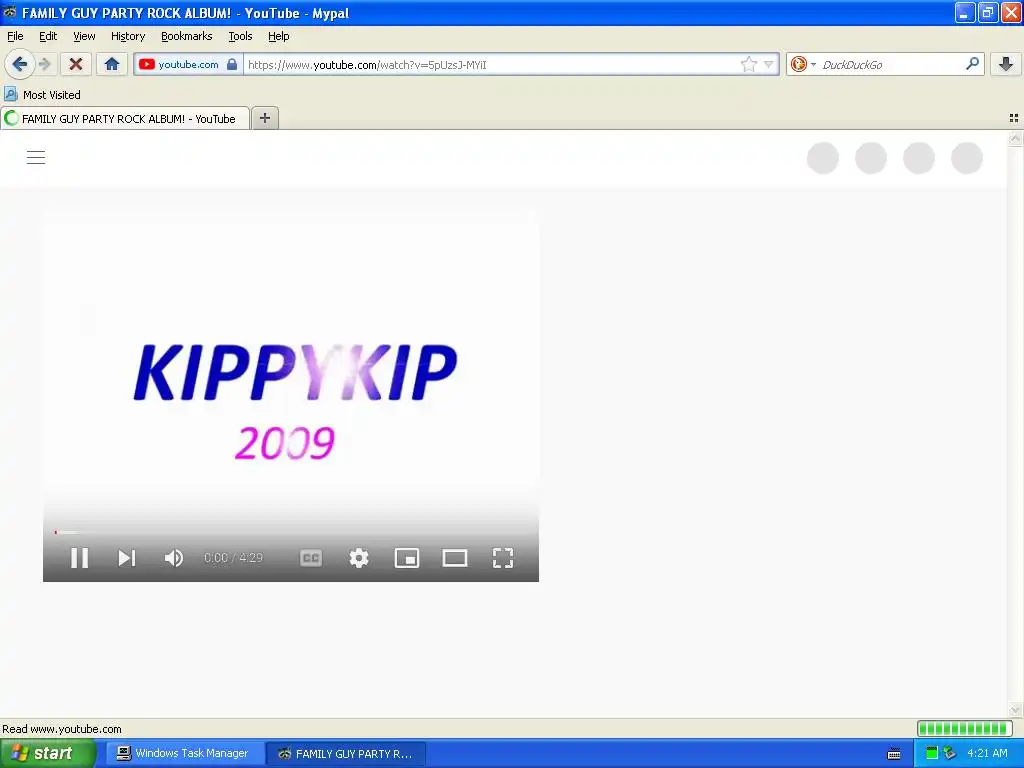Open the Help menu
Viewport: 1024px width, 768px height.
coord(279,36)
